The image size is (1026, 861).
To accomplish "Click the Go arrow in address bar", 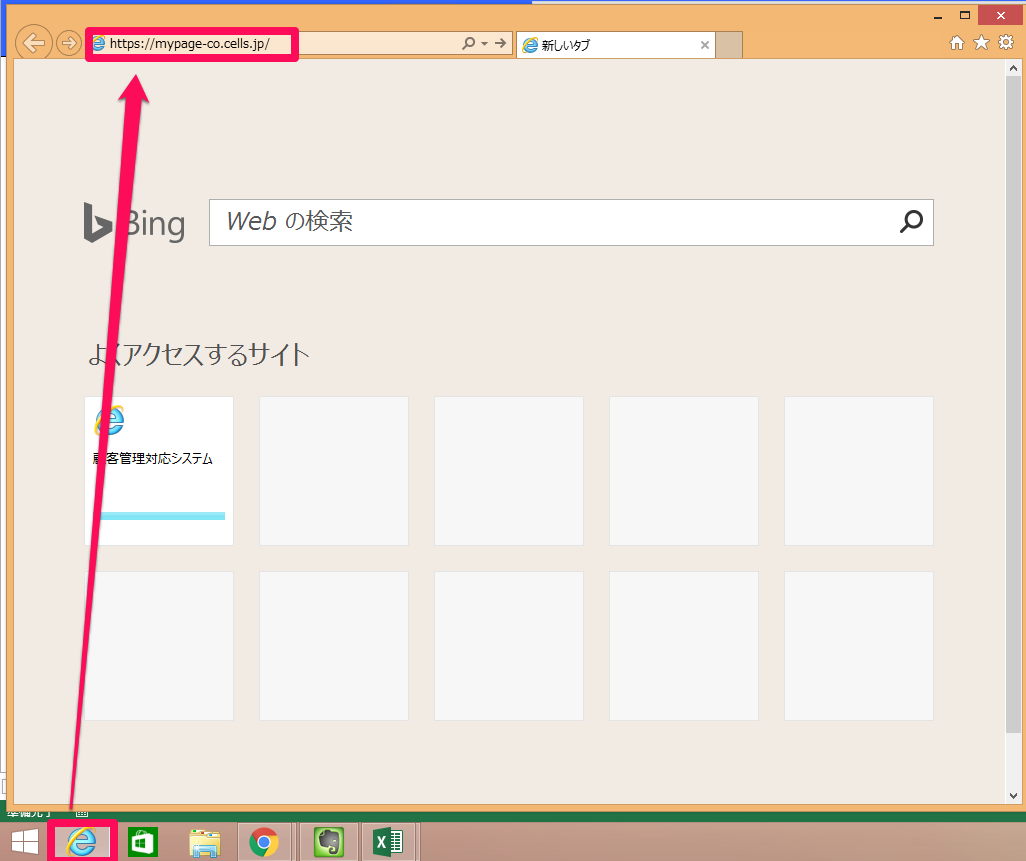I will coord(501,44).
